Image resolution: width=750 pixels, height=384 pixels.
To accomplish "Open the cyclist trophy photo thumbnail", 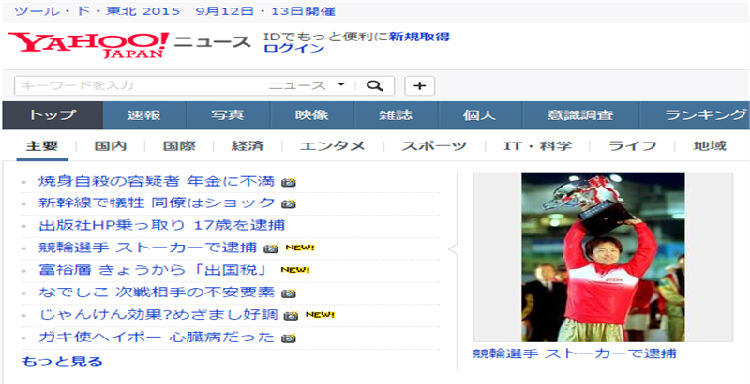I will [603, 257].
